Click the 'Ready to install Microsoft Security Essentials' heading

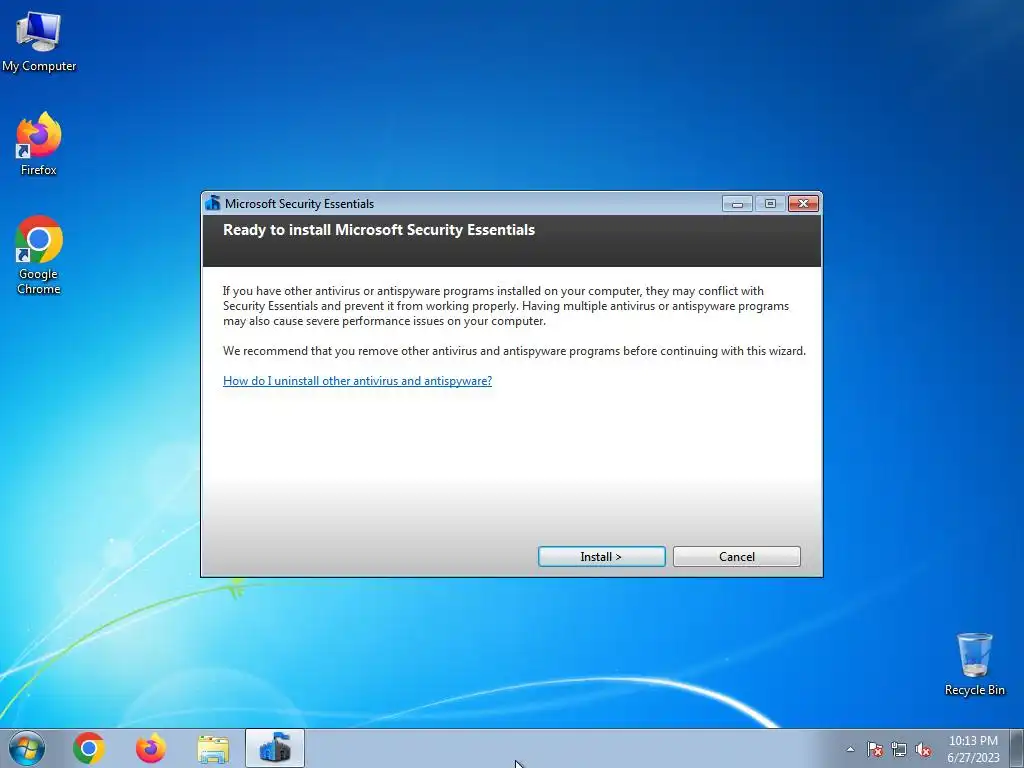pos(379,230)
